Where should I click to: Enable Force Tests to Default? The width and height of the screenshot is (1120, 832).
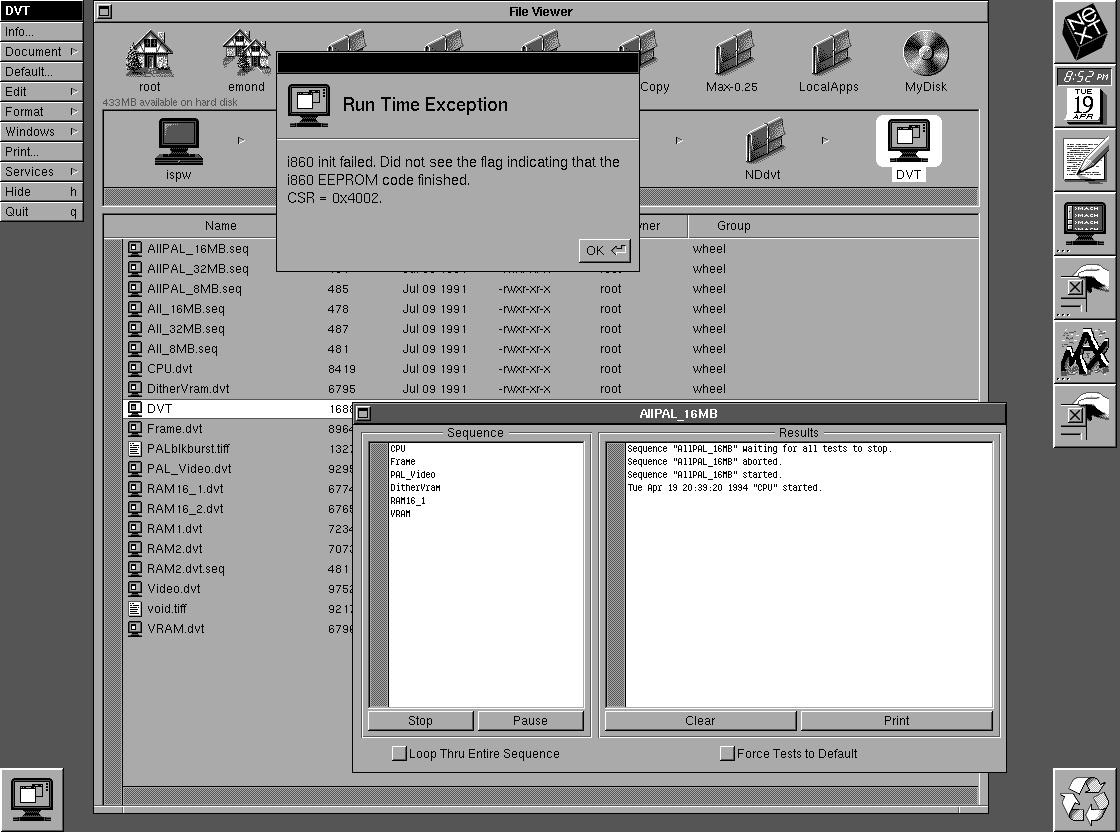(x=727, y=753)
